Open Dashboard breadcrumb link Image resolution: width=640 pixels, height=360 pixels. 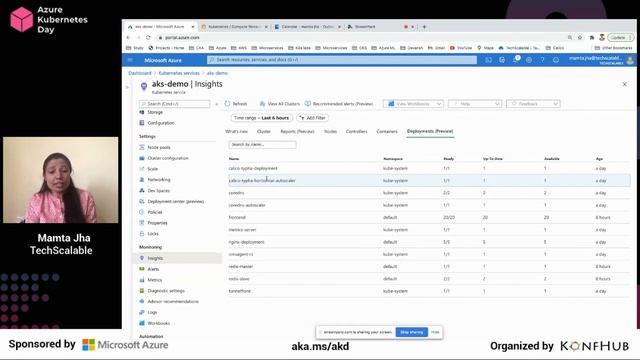pos(140,73)
